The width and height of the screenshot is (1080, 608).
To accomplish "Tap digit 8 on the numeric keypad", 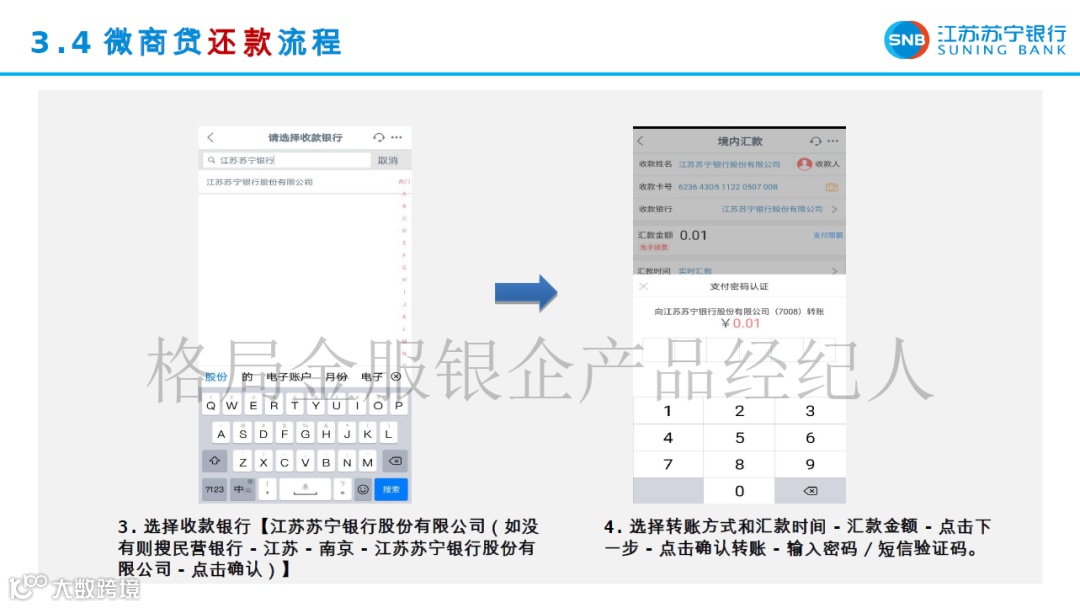I will coord(739,465).
